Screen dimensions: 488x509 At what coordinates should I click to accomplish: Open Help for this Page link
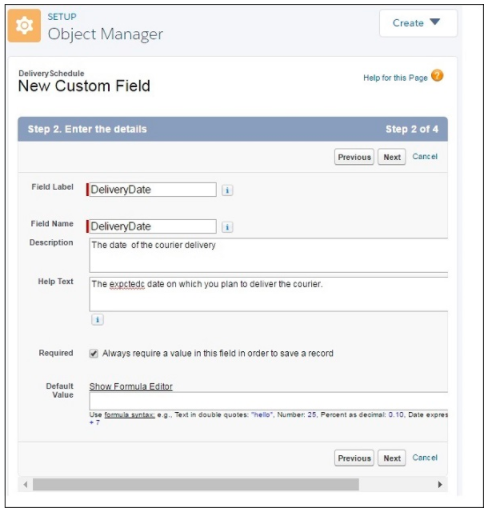pos(395,78)
